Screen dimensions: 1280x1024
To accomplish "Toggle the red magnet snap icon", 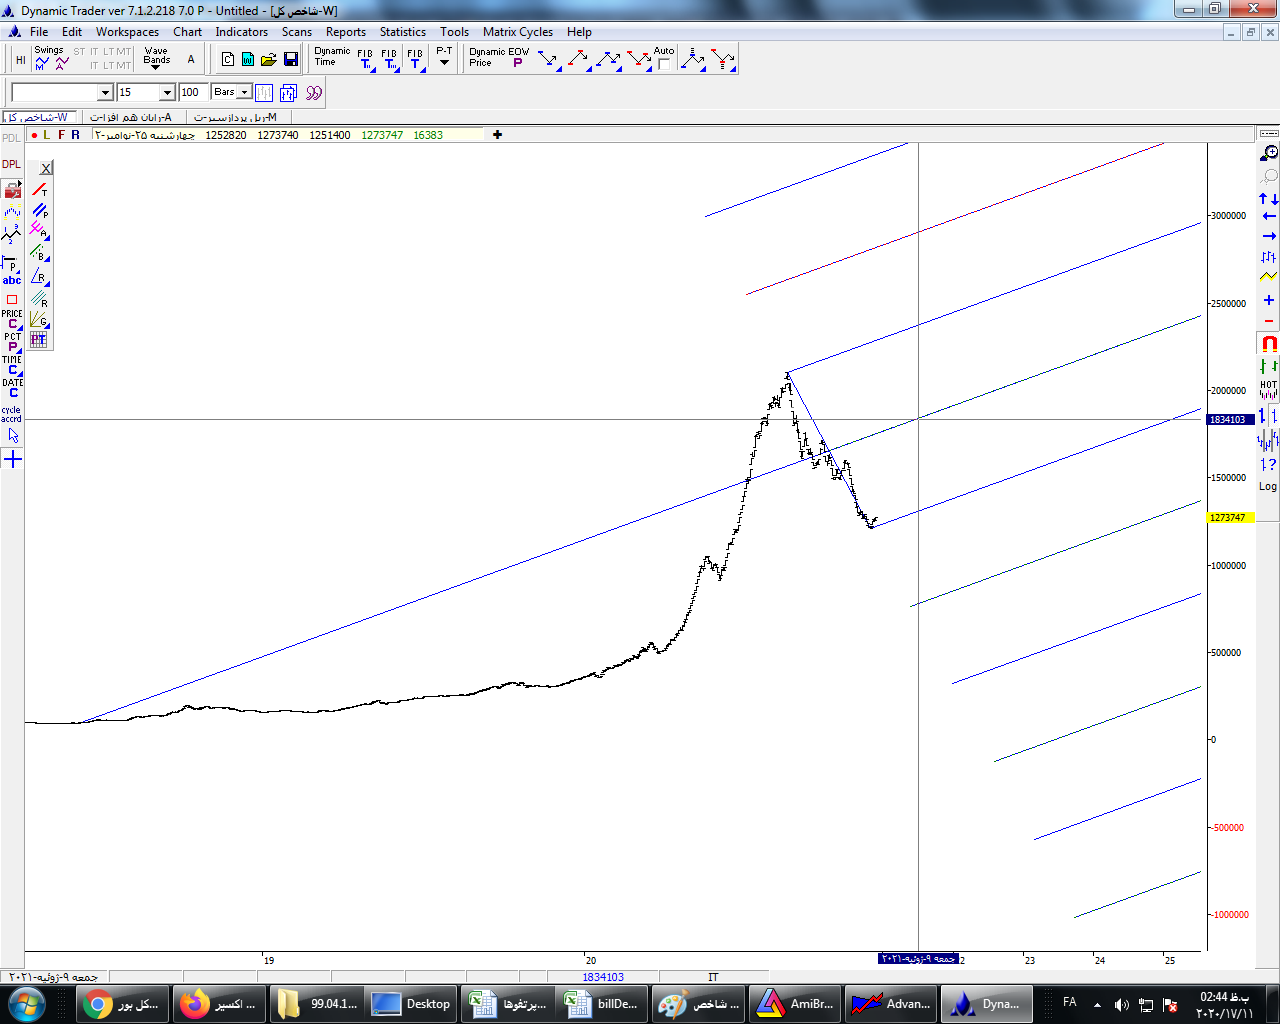I will [x=1269, y=343].
